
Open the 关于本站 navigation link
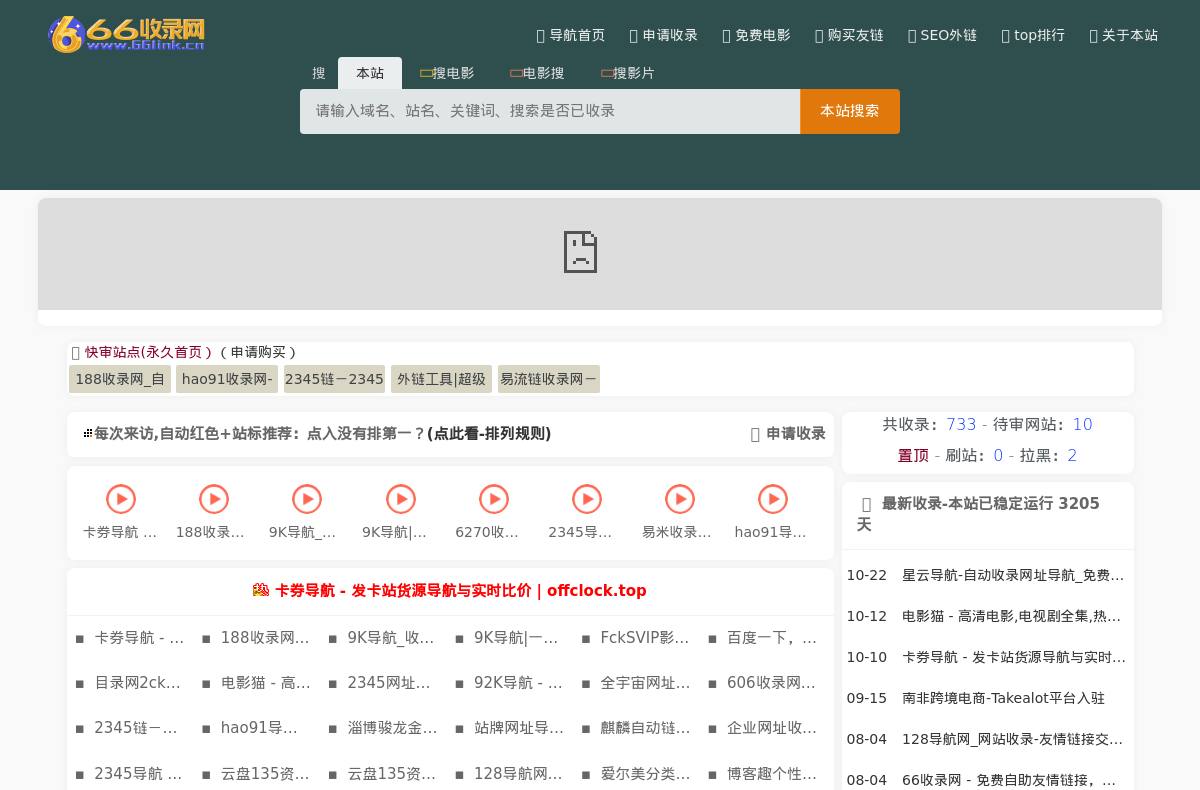[1124, 35]
